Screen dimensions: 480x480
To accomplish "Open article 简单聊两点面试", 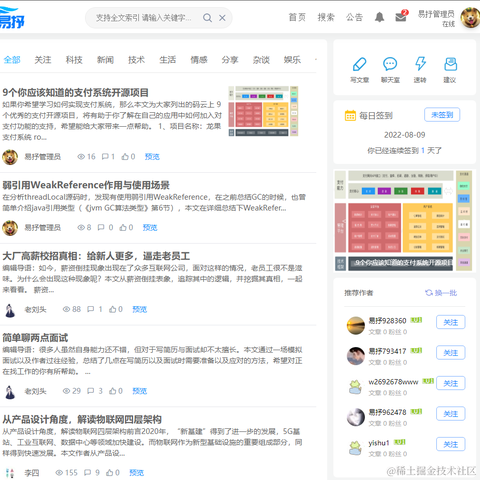I will [35, 338].
